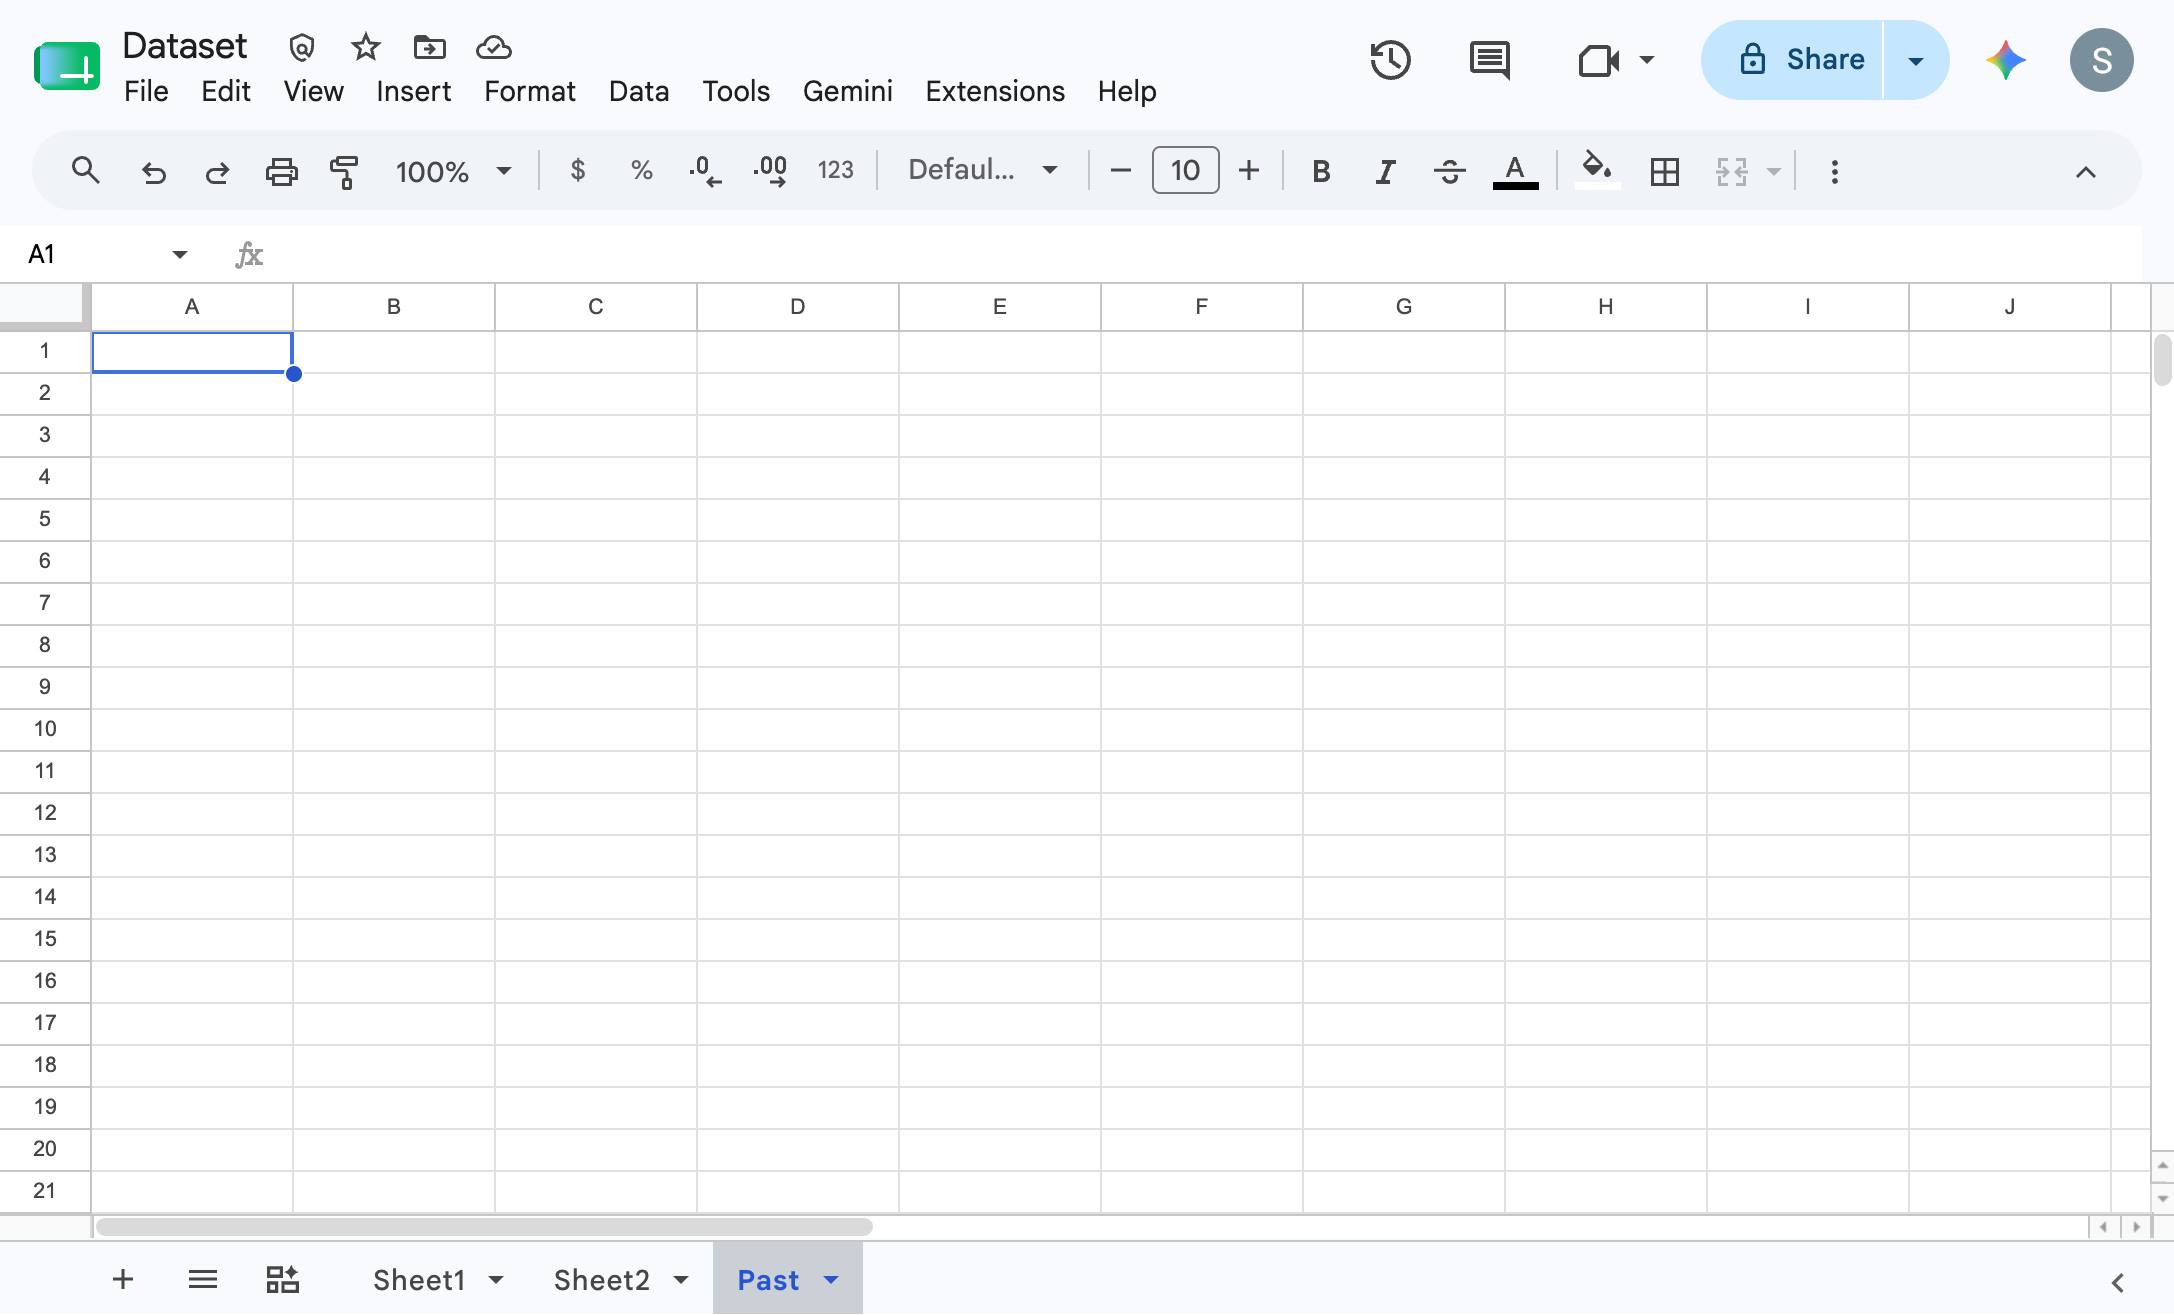Star the Dataset document
Viewport: 2174px width, 1315px height.
click(x=366, y=47)
